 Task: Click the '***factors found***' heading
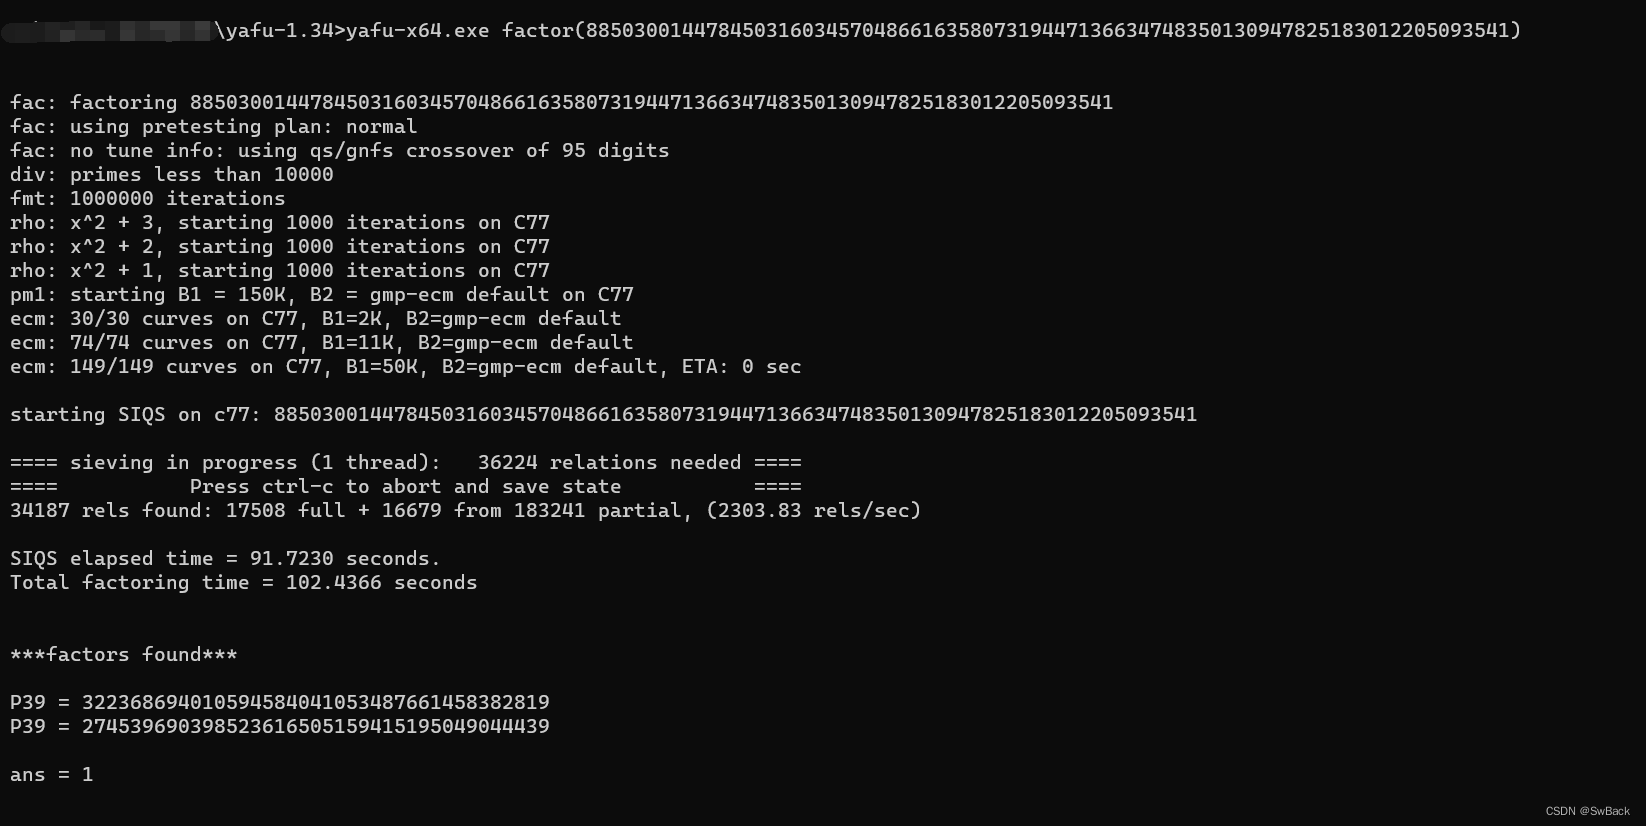tap(123, 655)
